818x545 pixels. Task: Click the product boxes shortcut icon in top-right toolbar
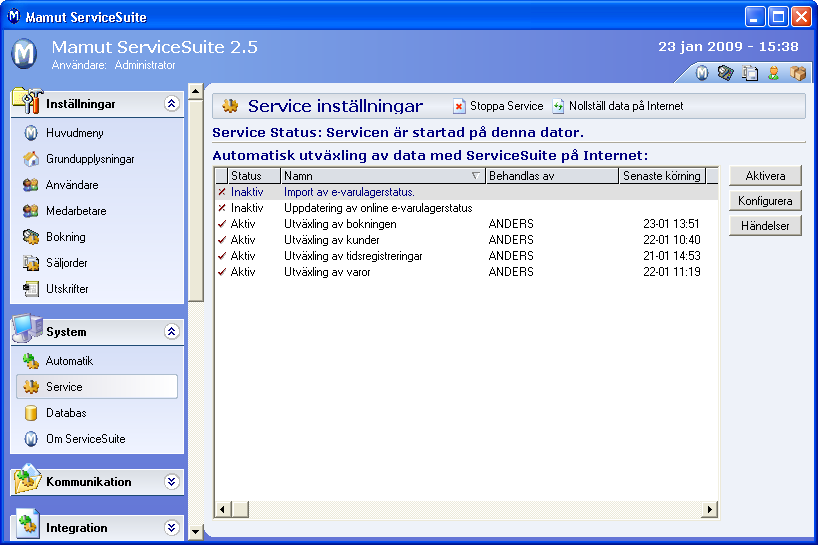pyautogui.click(x=798, y=73)
